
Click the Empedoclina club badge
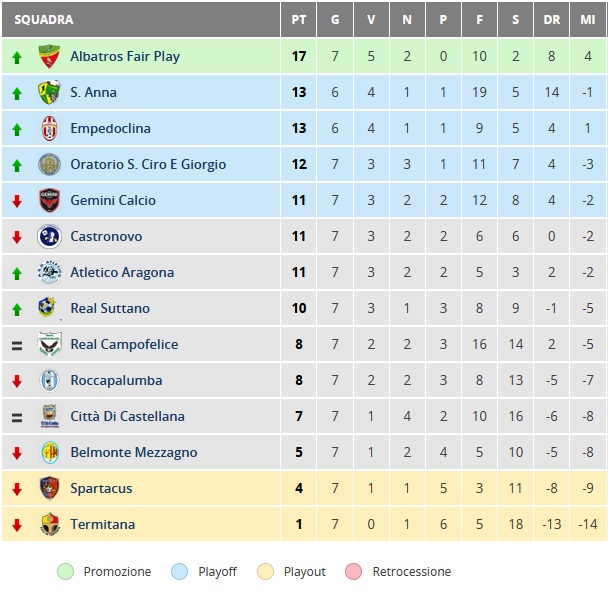49,129
